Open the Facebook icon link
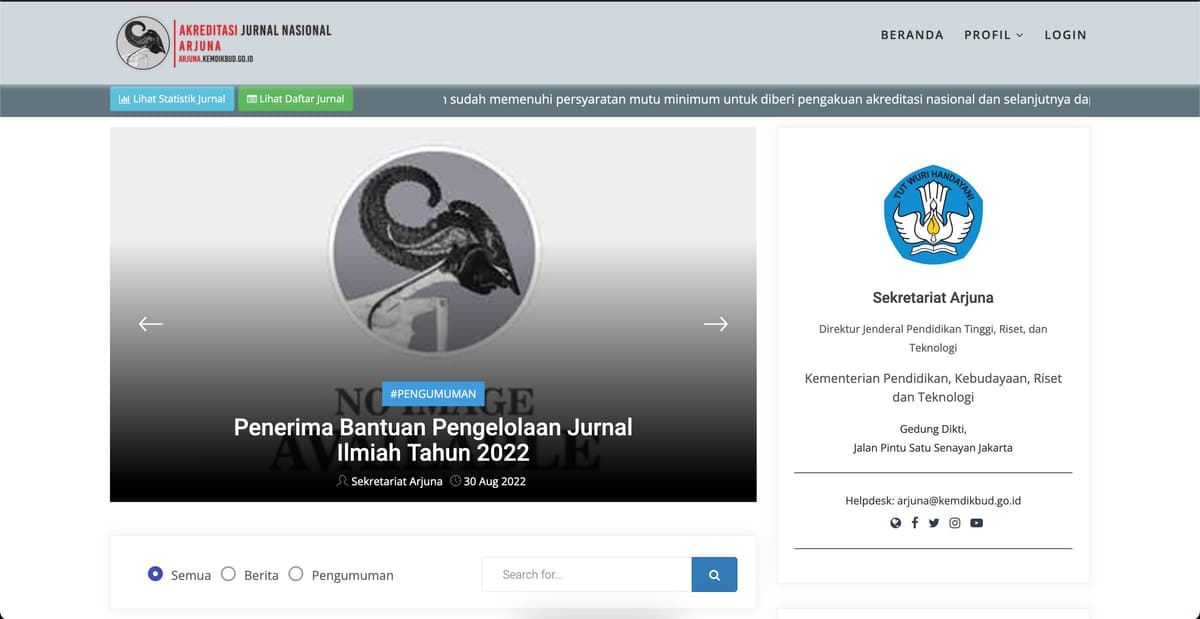The image size is (1200, 619). click(x=914, y=523)
